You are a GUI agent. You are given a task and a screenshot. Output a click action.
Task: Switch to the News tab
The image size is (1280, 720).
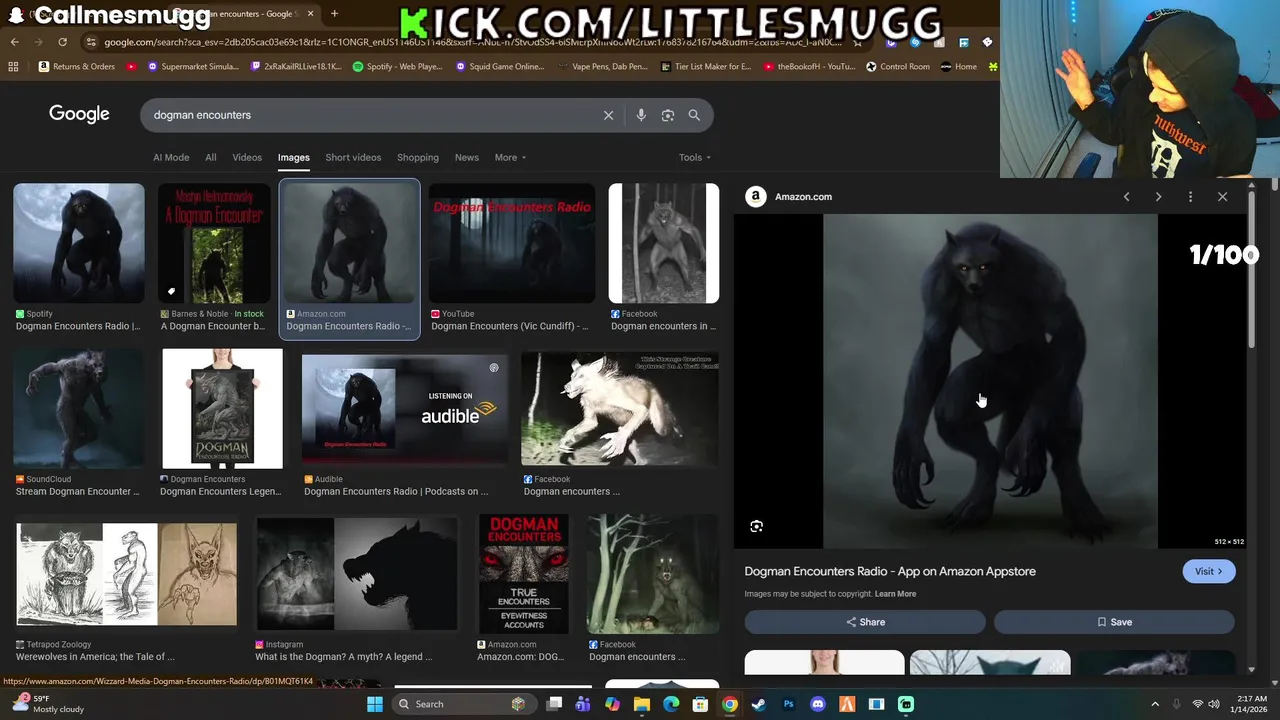point(467,157)
